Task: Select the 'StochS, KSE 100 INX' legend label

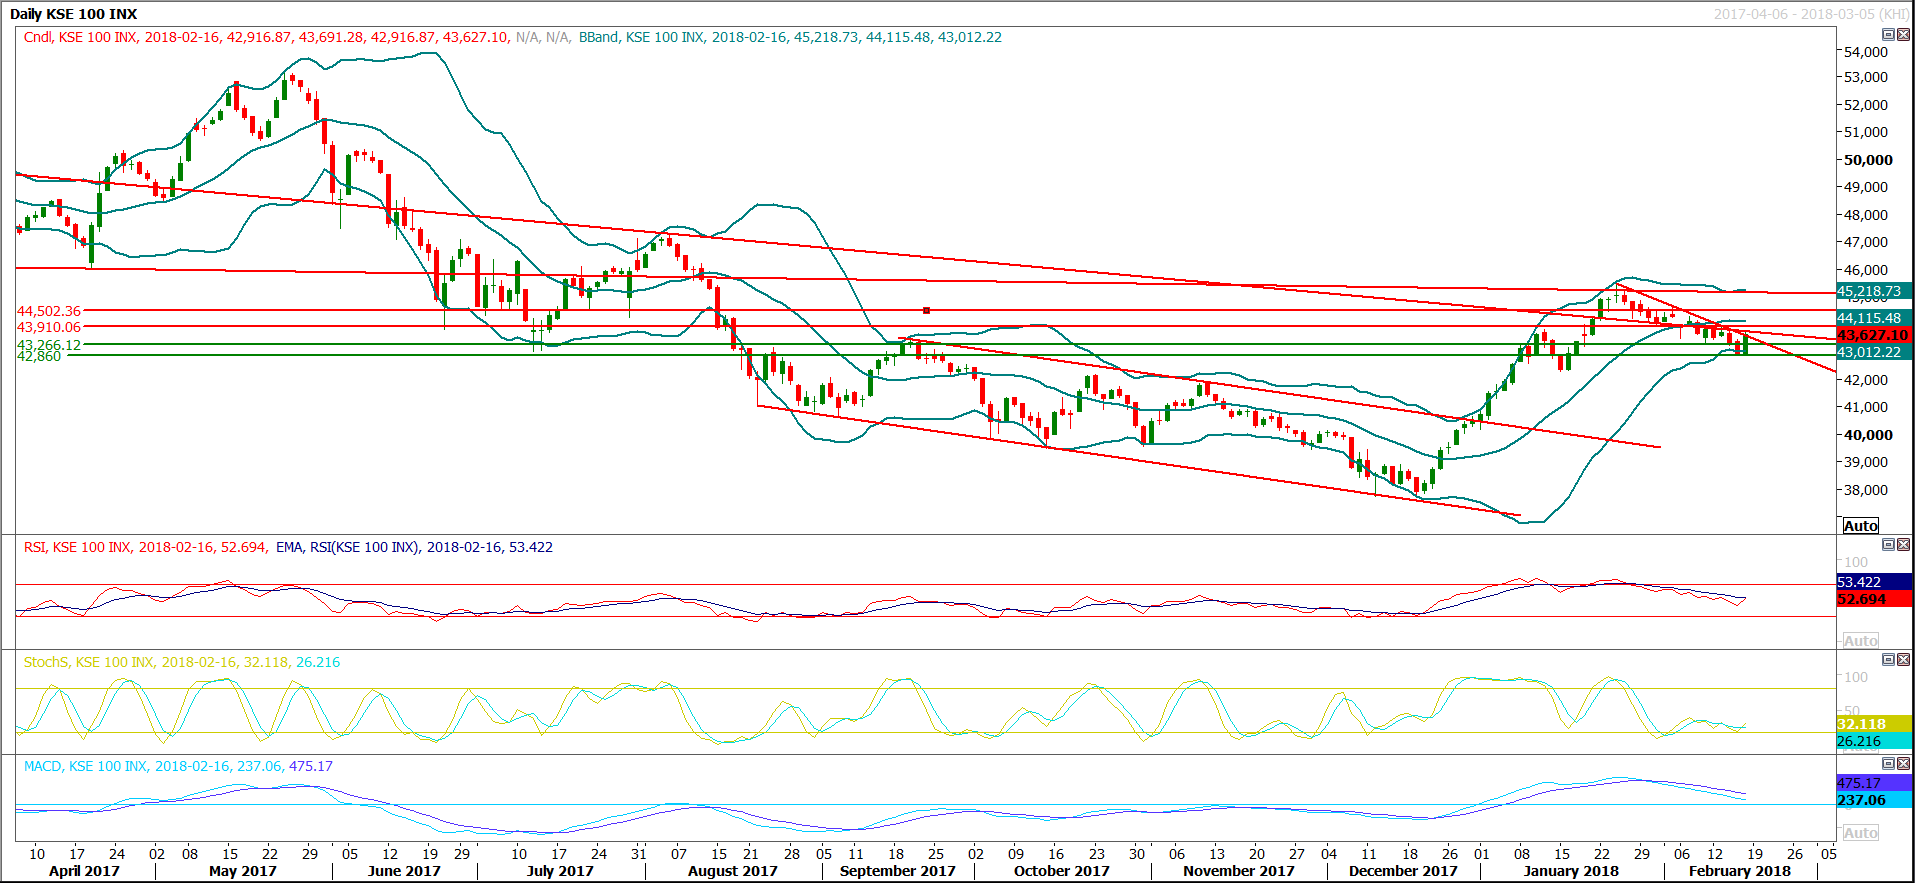Action: (89, 662)
